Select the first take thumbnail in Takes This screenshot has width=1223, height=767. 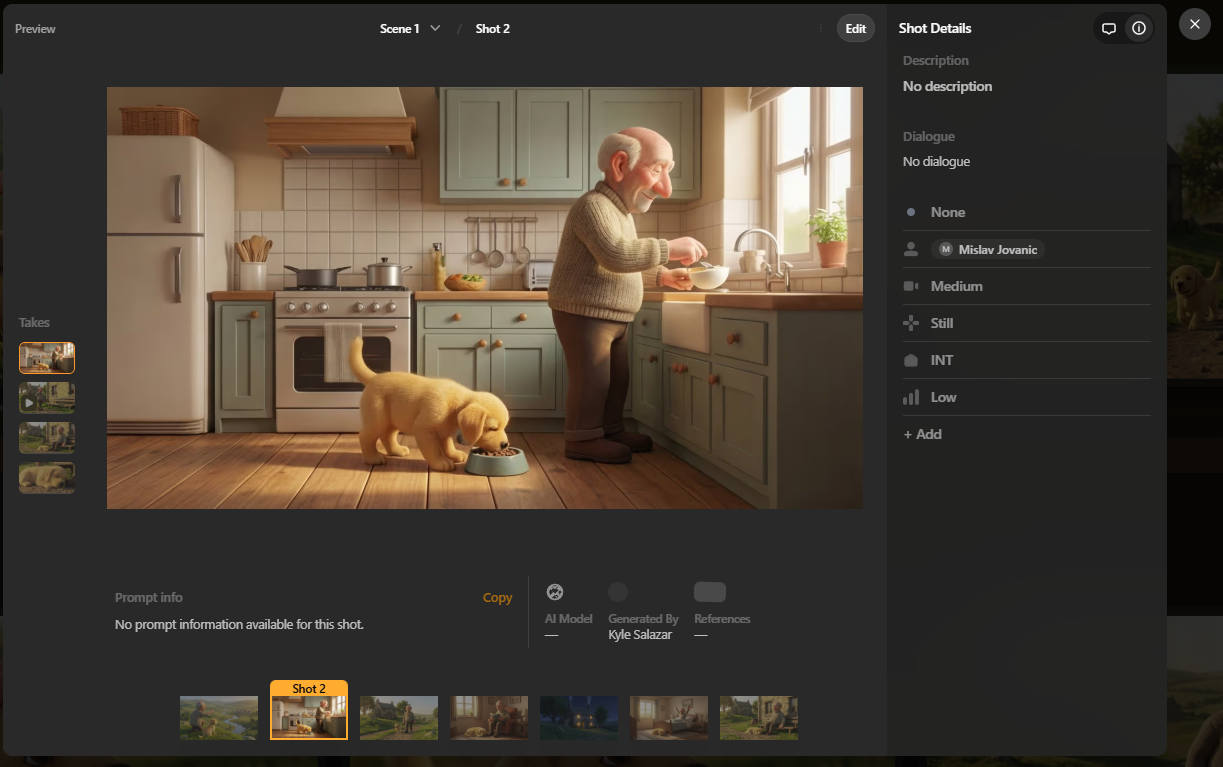point(46,357)
